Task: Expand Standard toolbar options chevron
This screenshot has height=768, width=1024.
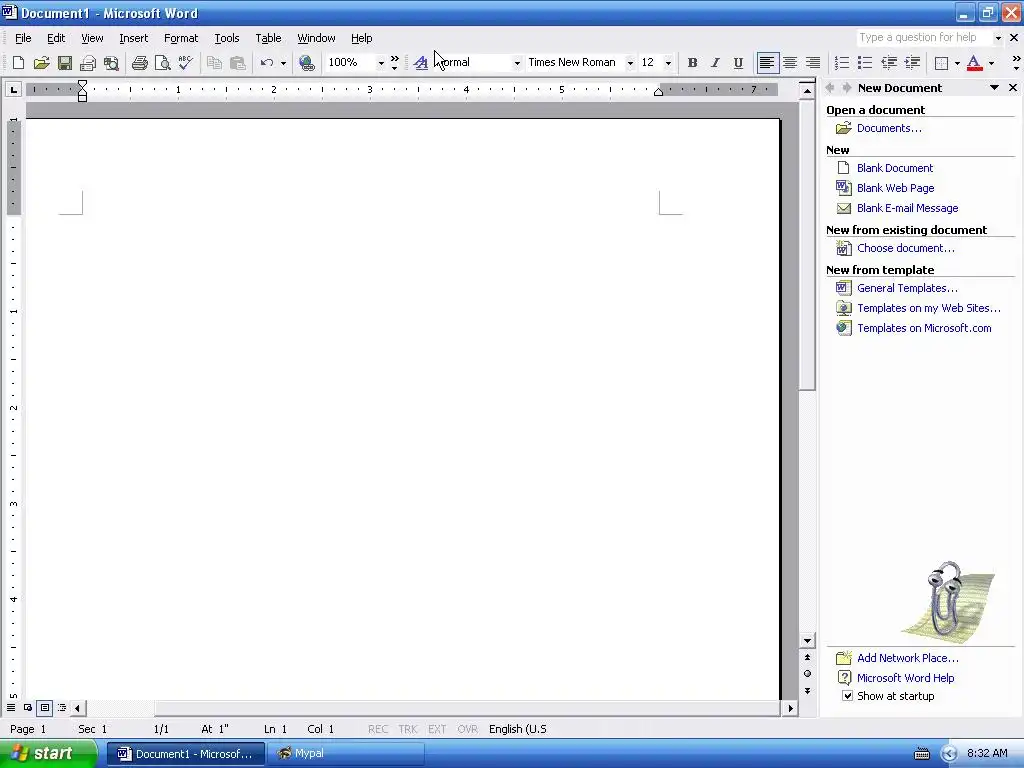Action: coord(394,63)
